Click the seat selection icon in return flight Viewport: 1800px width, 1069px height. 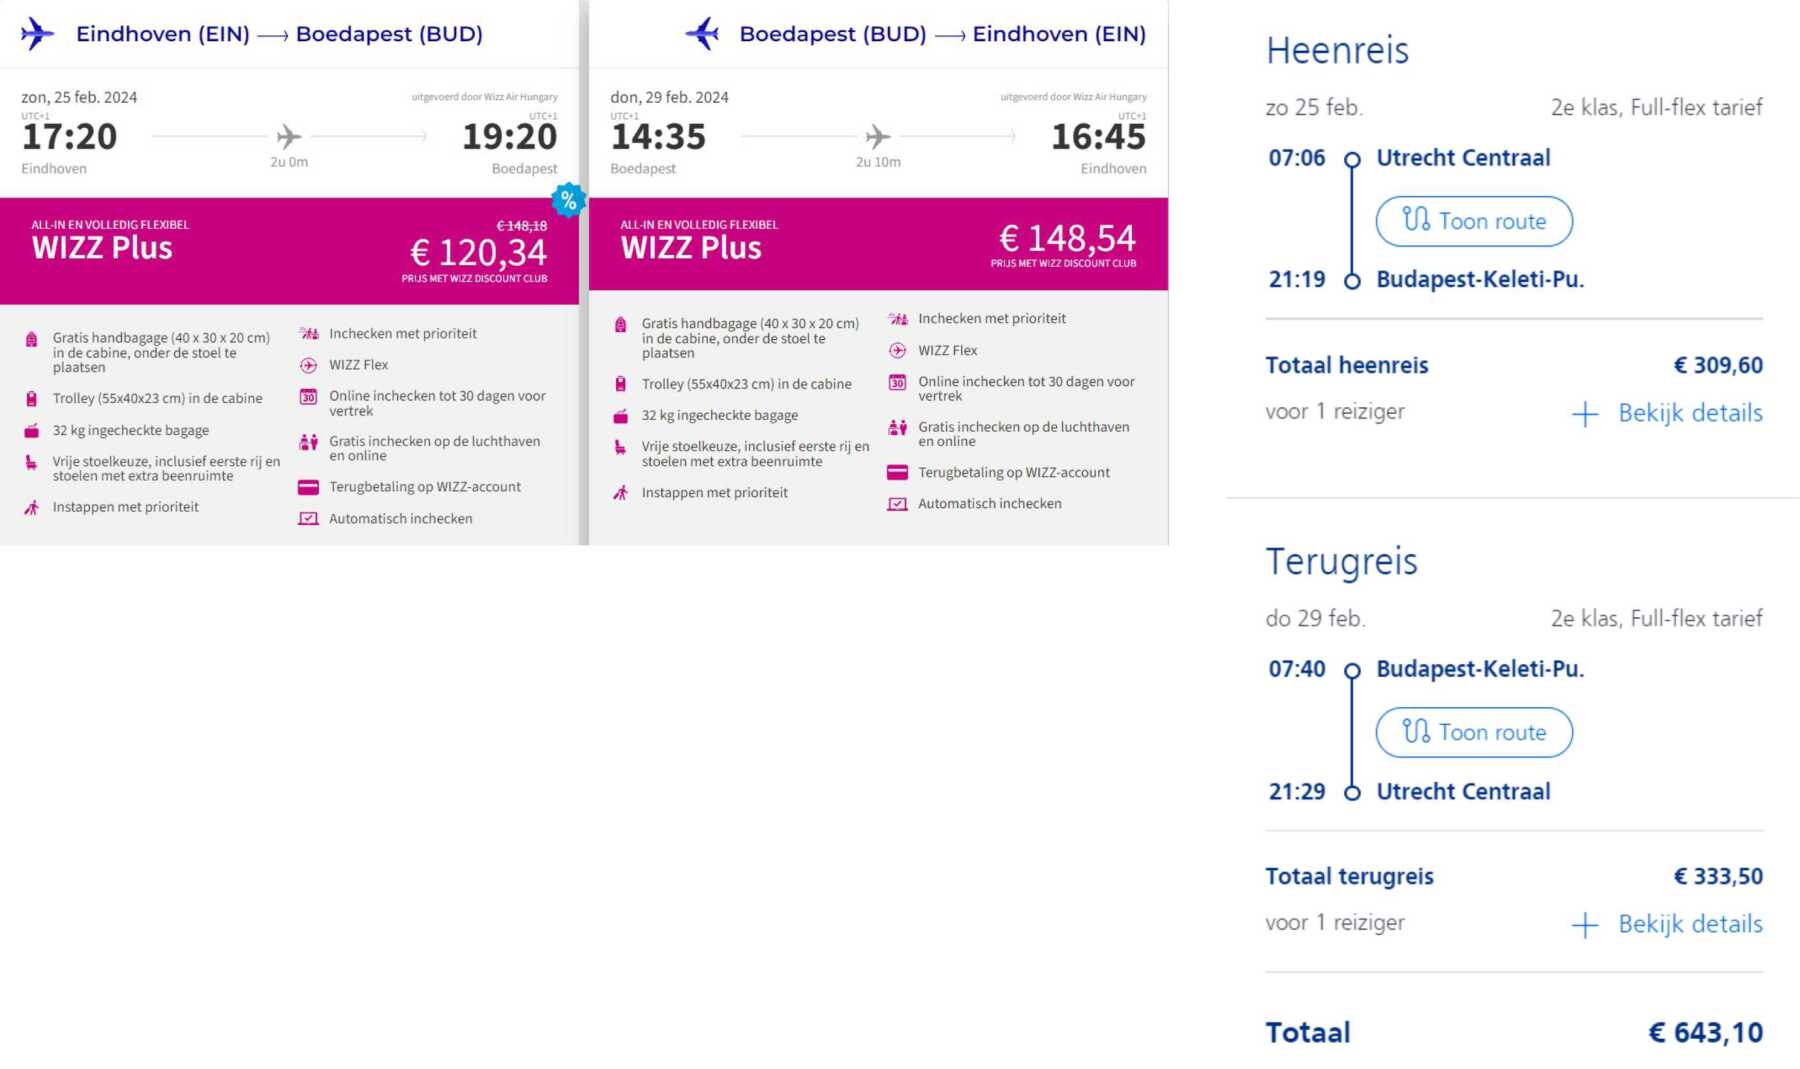pyautogui.click(x=621, y=447)
